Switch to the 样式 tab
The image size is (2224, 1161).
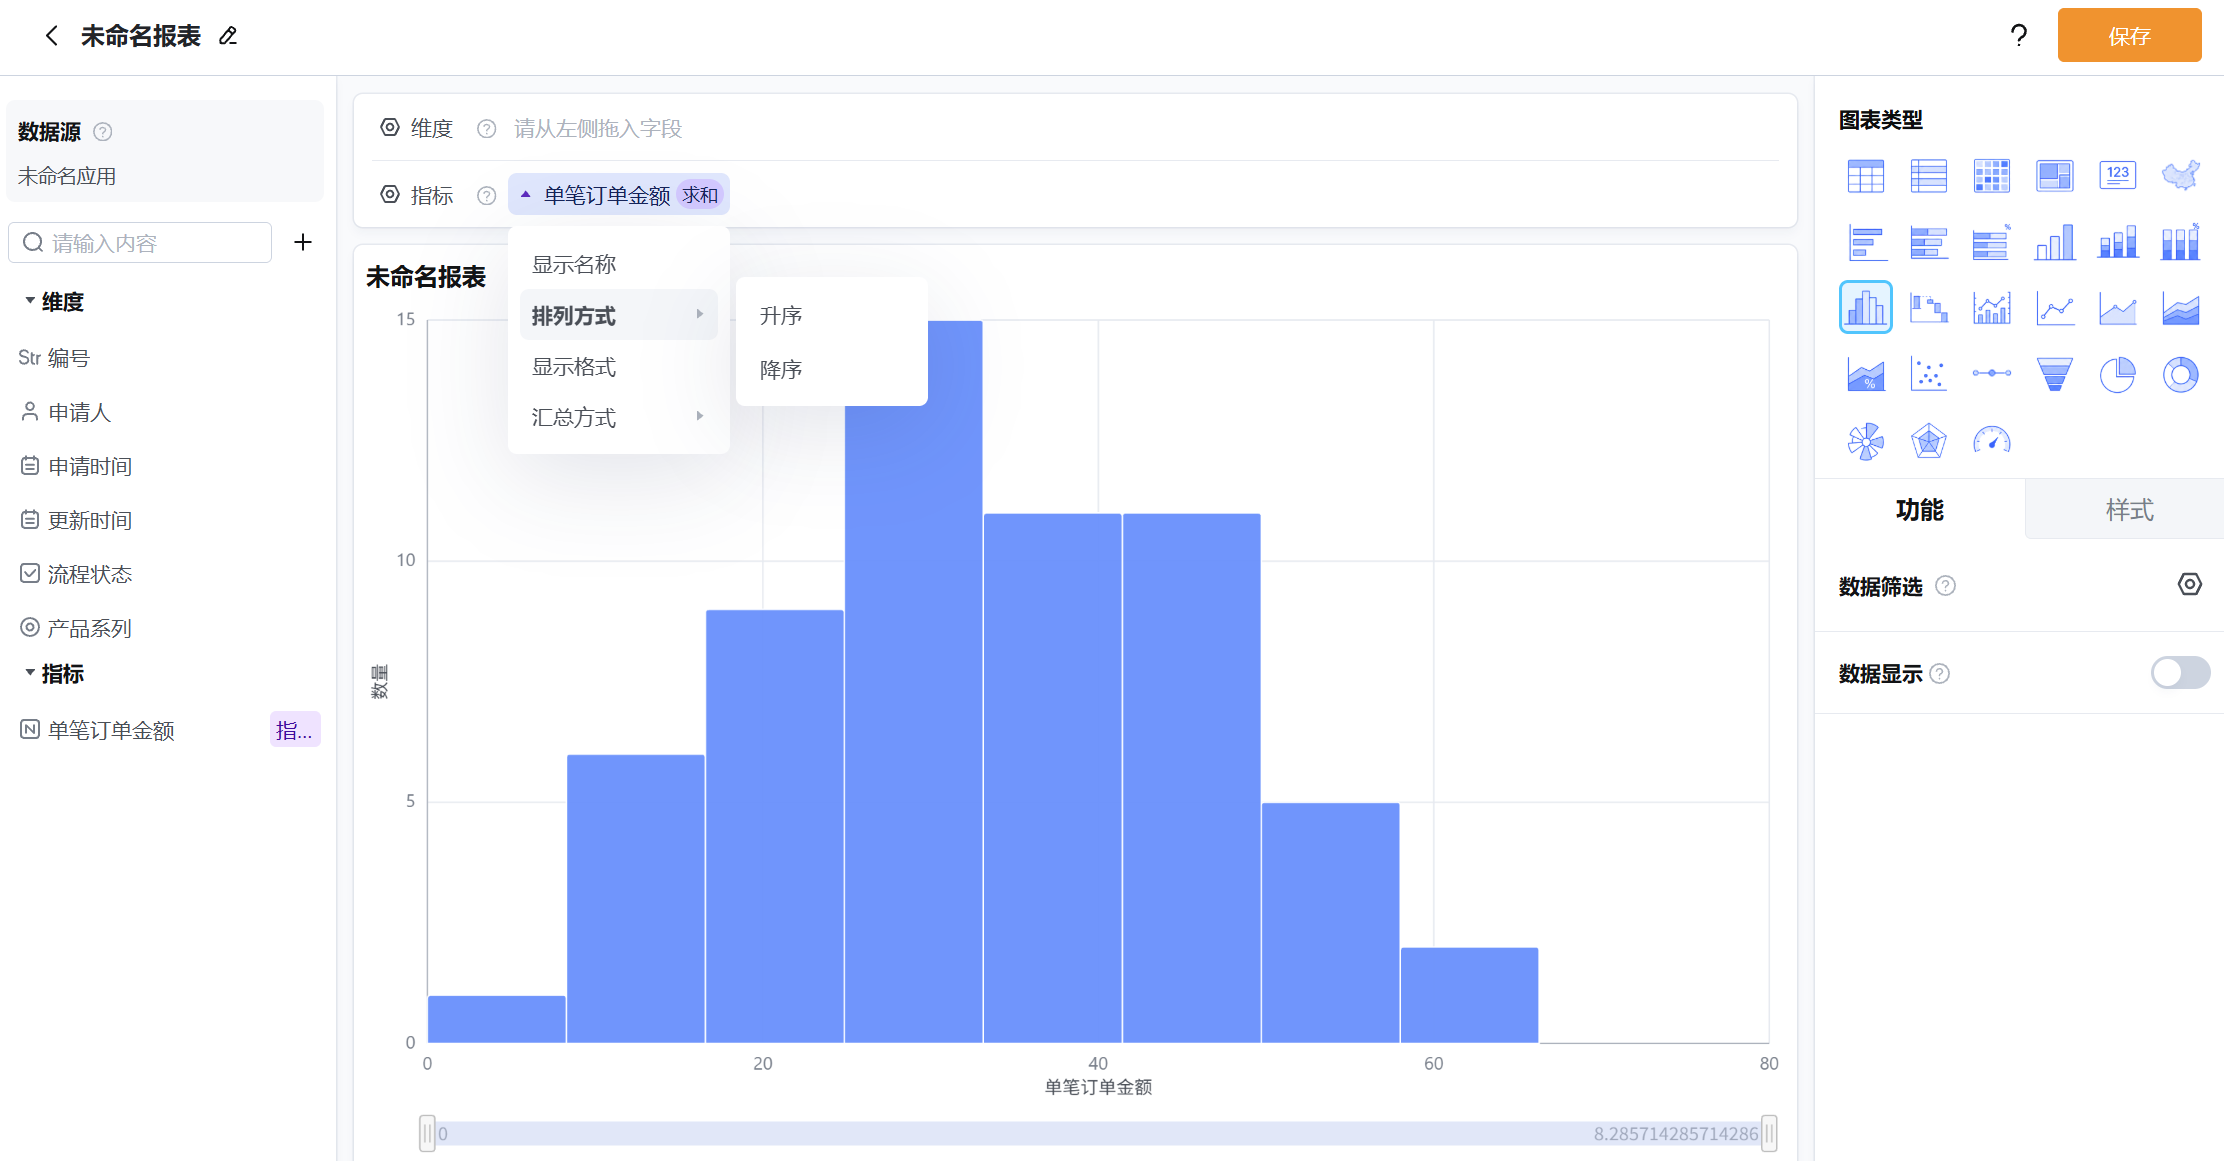(2129, 510)
